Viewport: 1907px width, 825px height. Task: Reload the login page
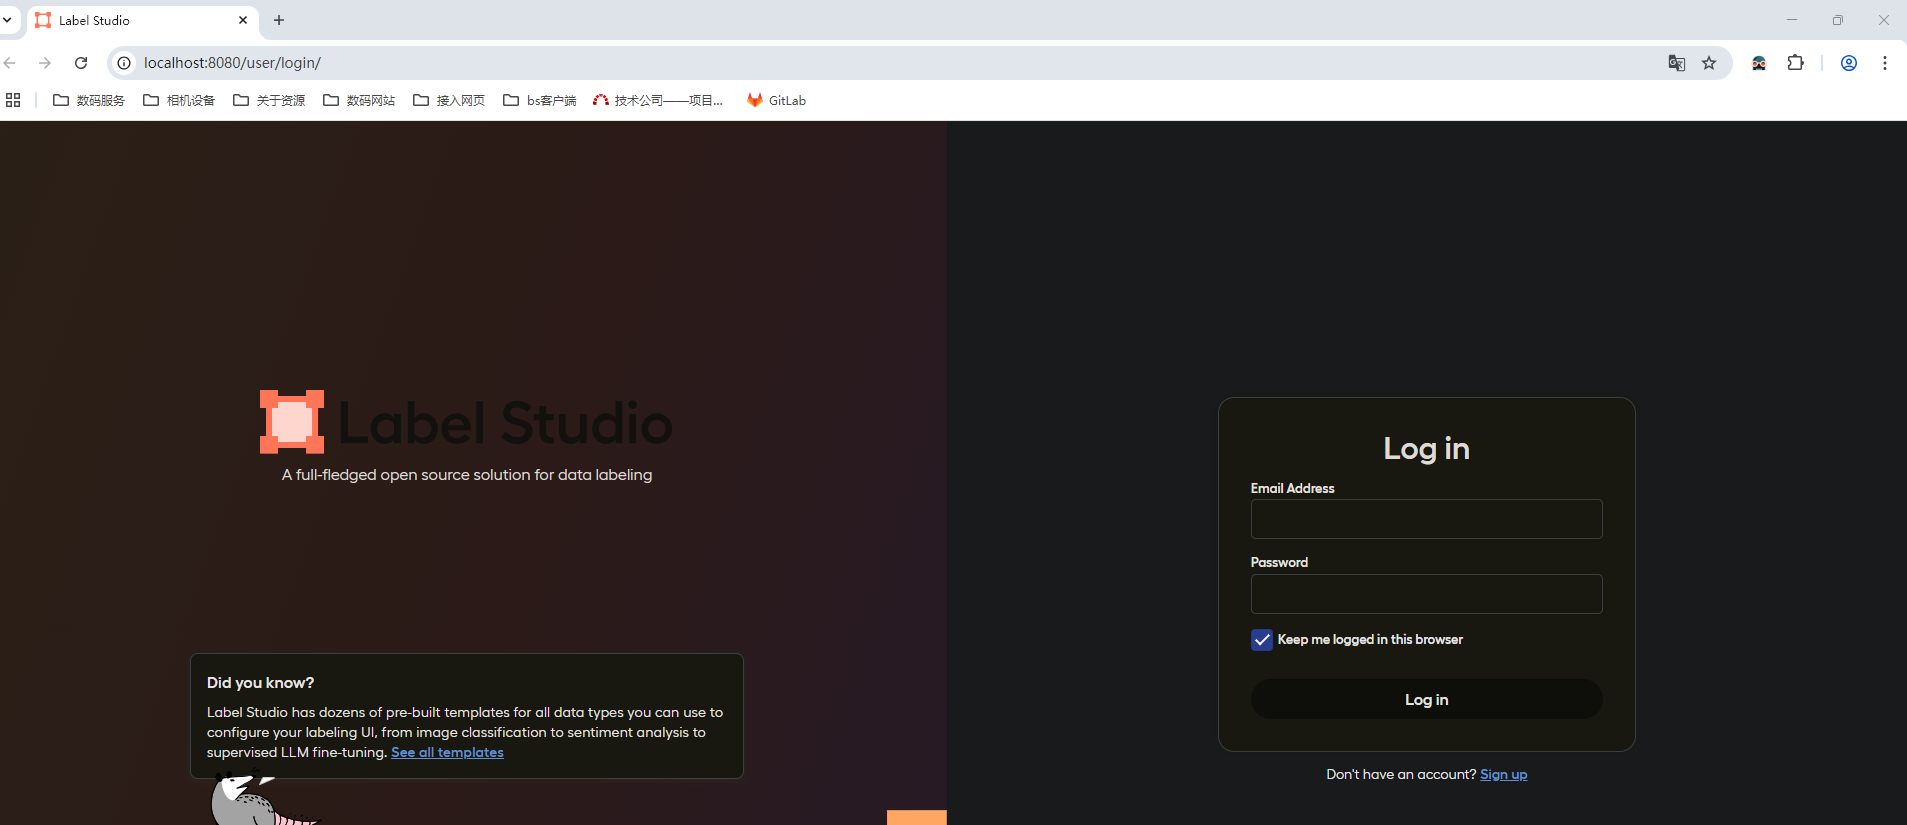tap(81, 63)
